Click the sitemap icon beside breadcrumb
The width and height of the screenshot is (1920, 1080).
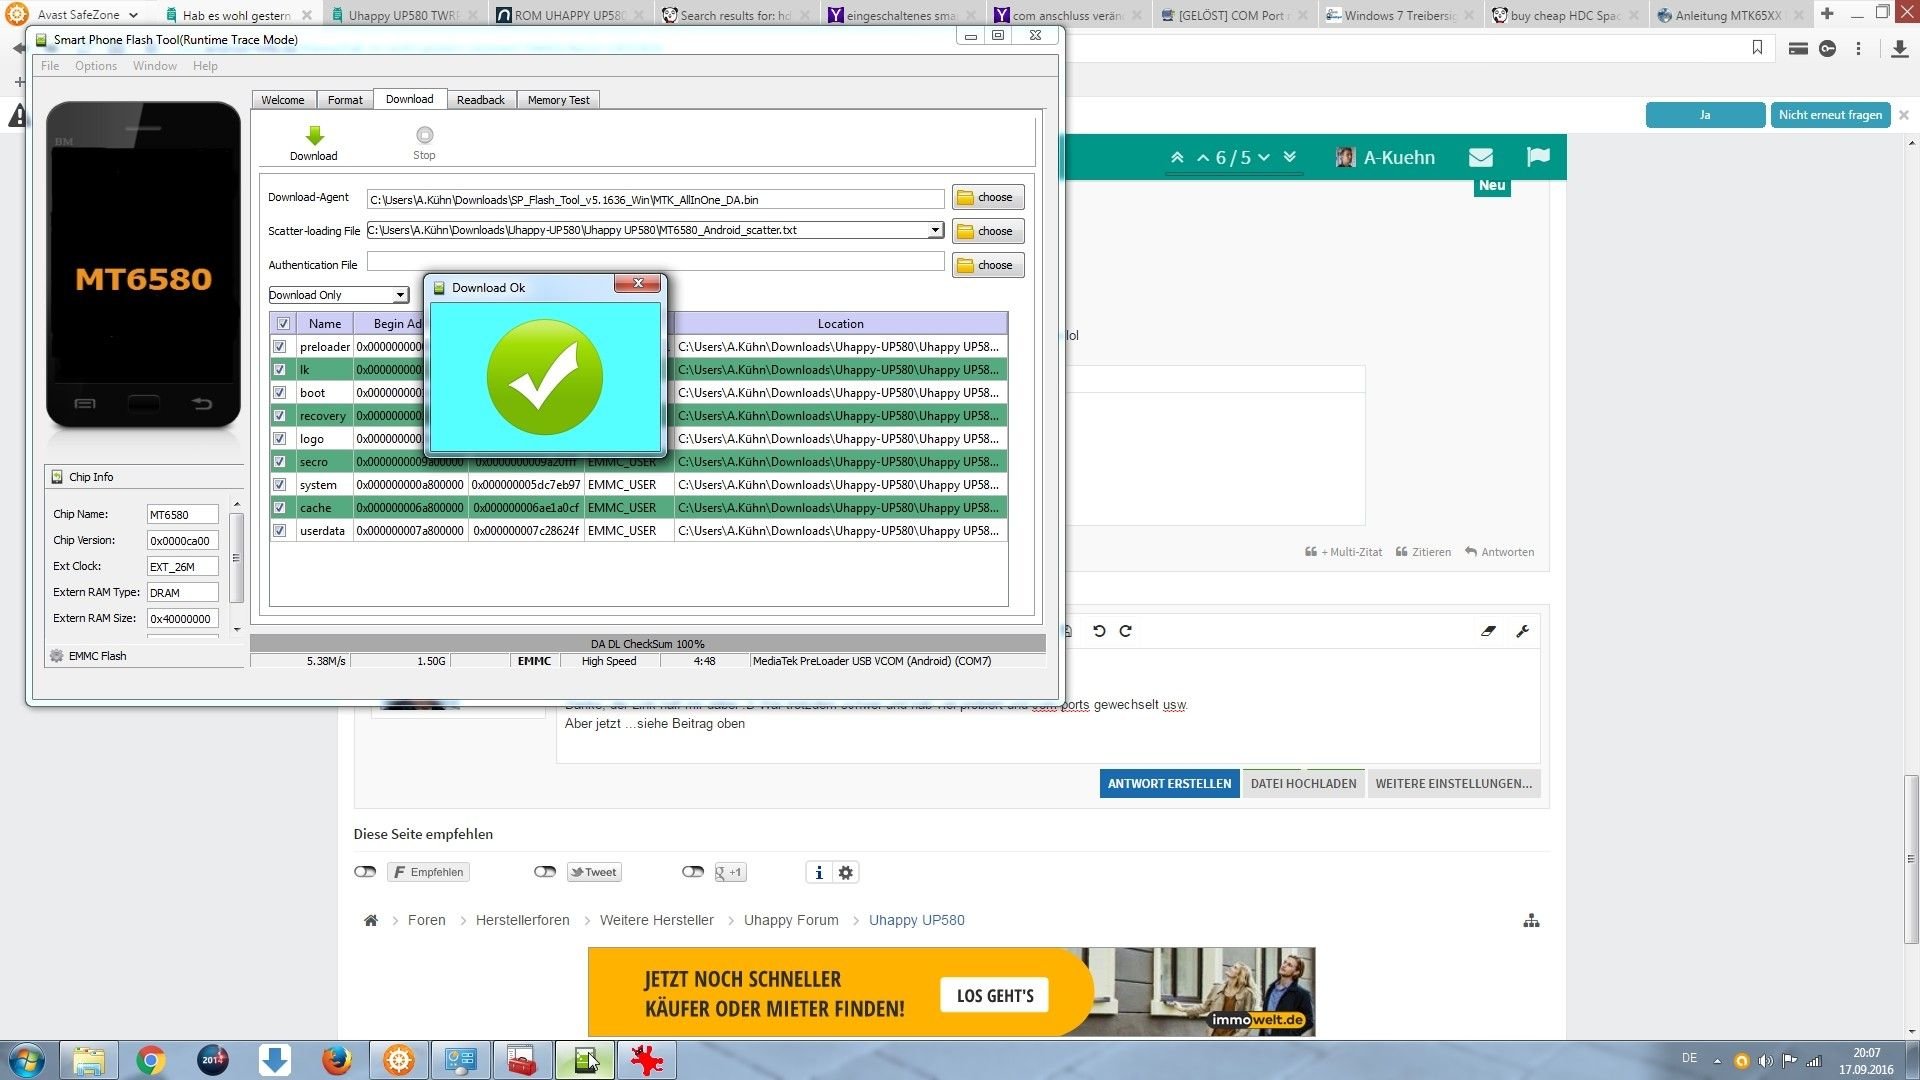(1531, 921)
